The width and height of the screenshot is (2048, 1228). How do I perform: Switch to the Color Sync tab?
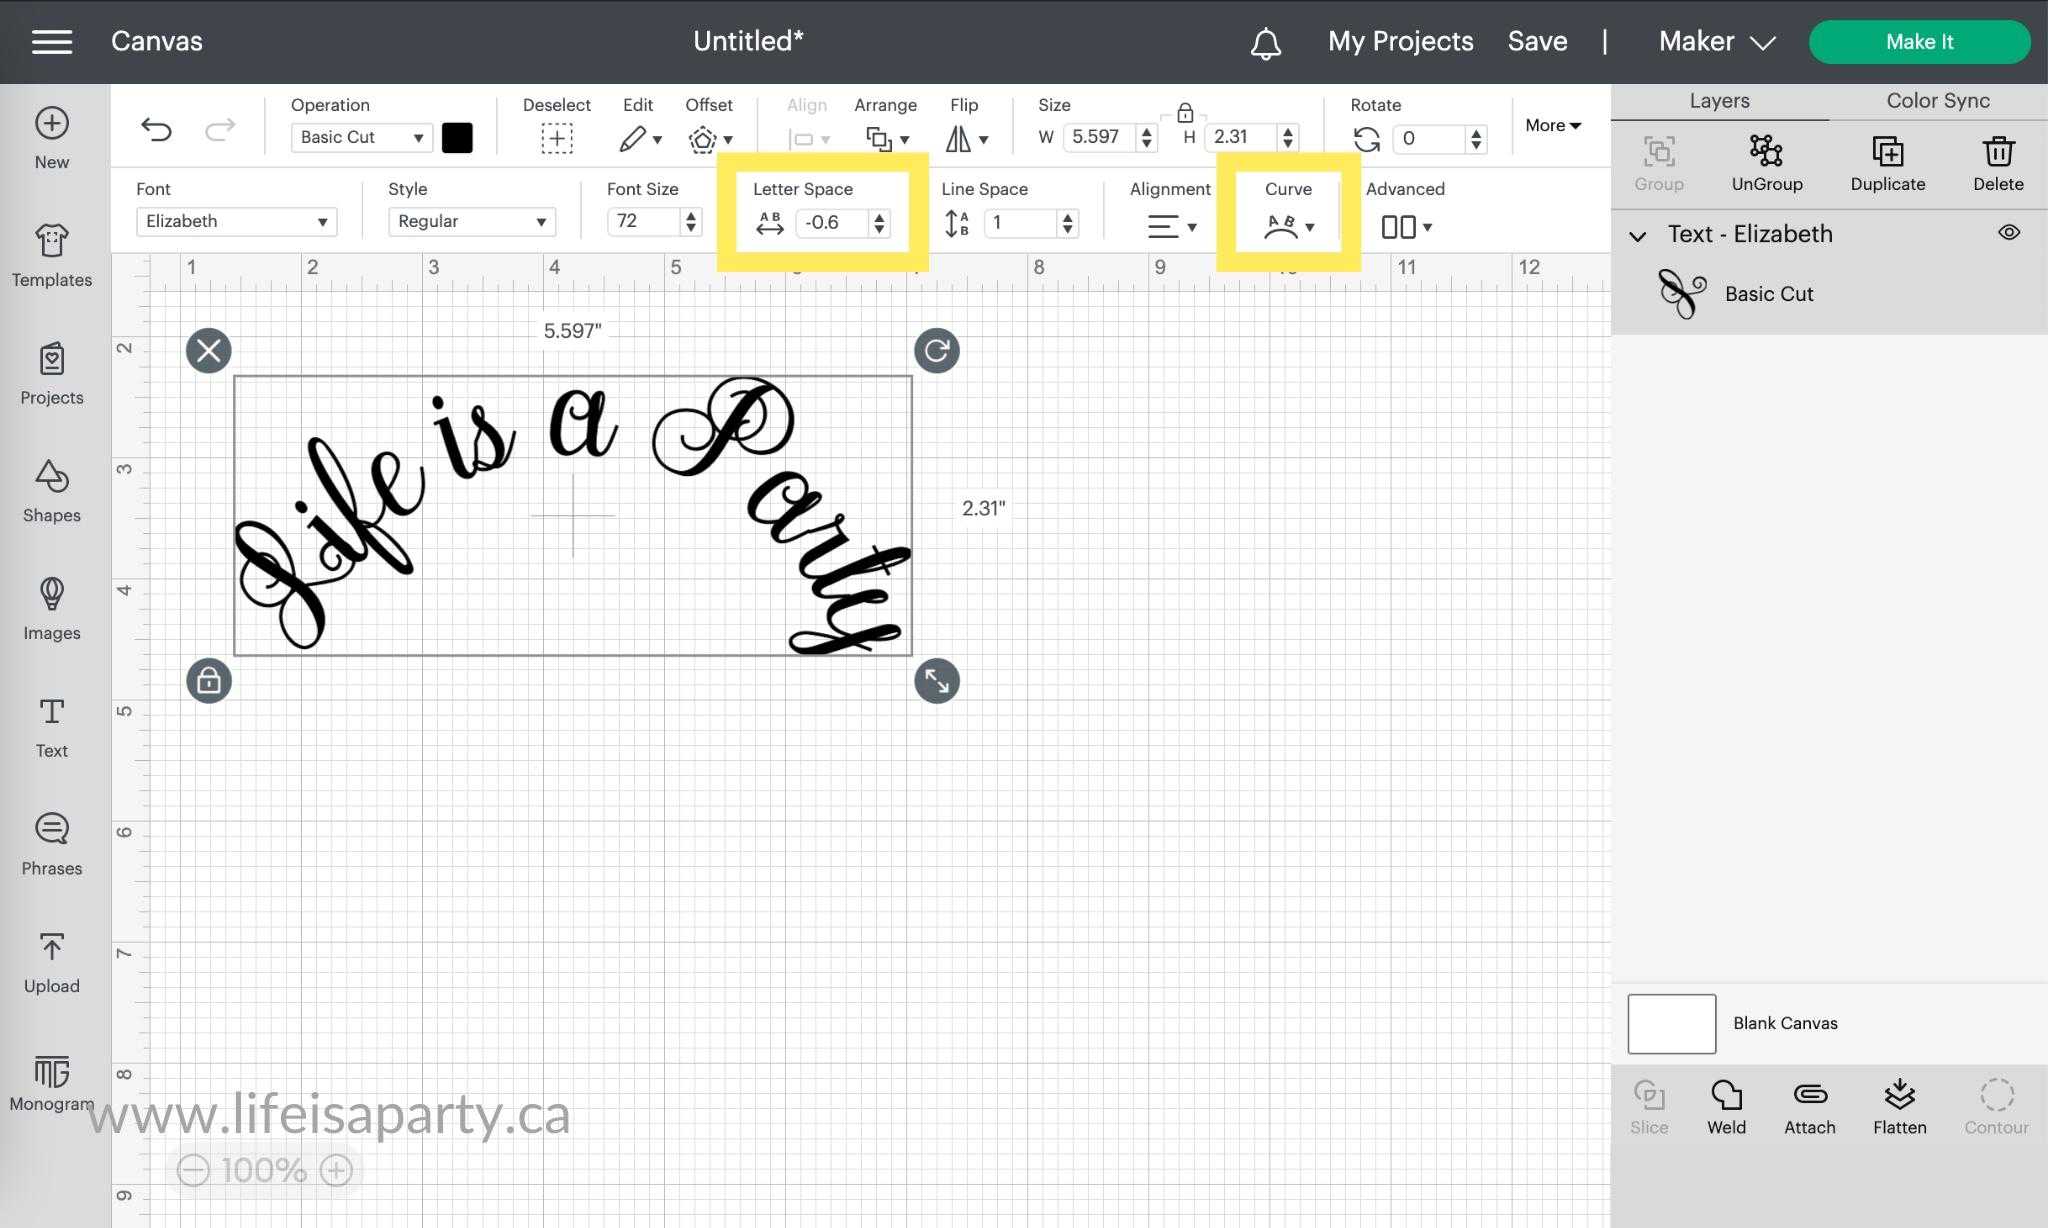pyautogui.click(x=1937, y=101)
